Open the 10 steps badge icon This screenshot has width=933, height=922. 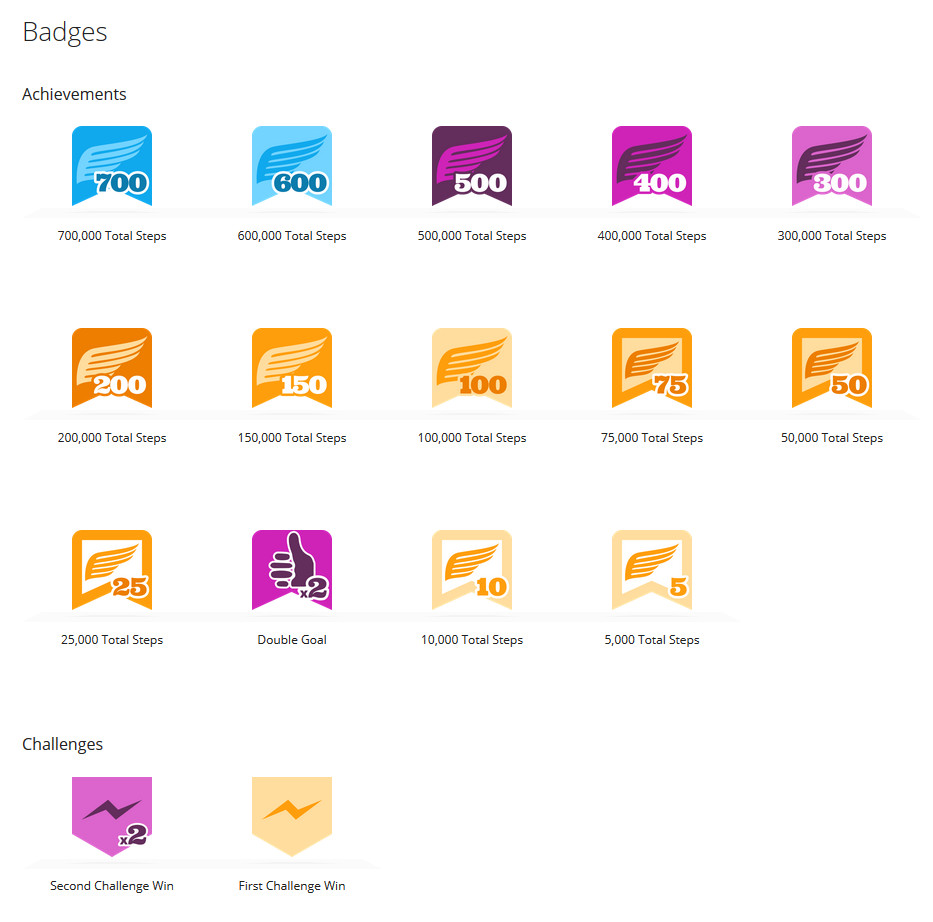pos(472,570)
